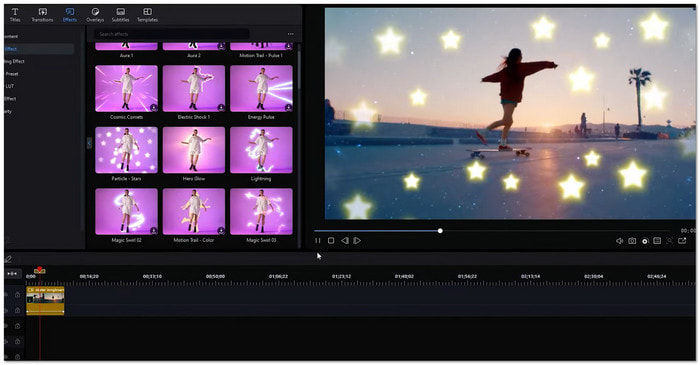The image size is (700, 365).
Task: Click the effects list vertical scrollbar
Action: tap(299, 71)
